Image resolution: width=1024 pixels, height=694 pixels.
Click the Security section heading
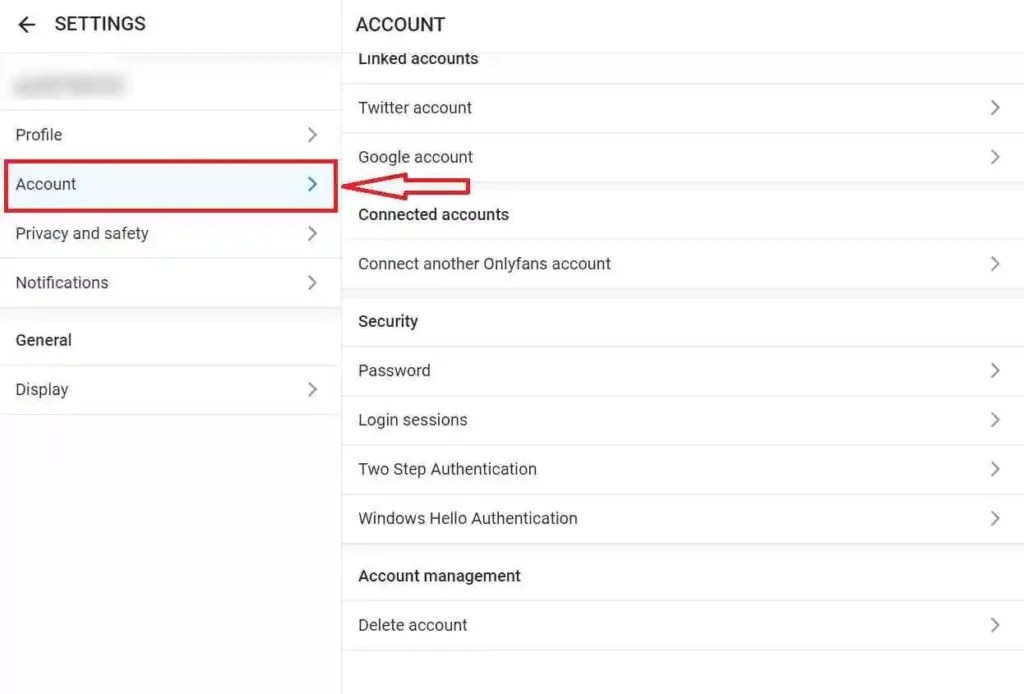point(388,321)
